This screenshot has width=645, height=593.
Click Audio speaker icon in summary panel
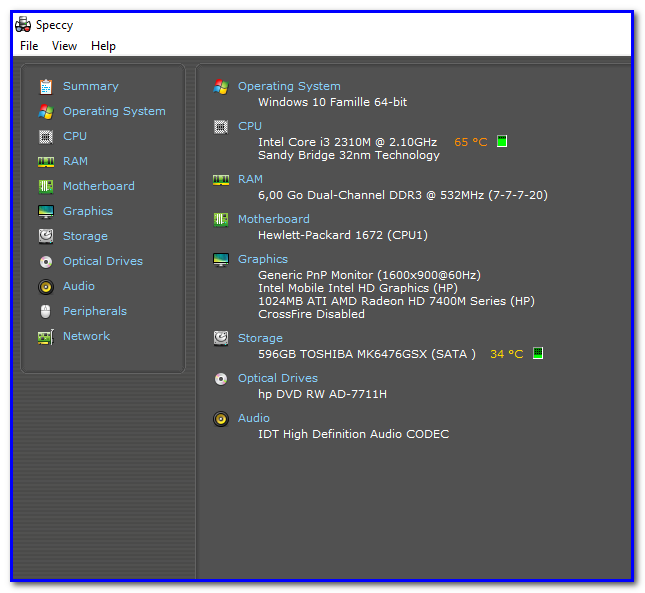point(221,419)
